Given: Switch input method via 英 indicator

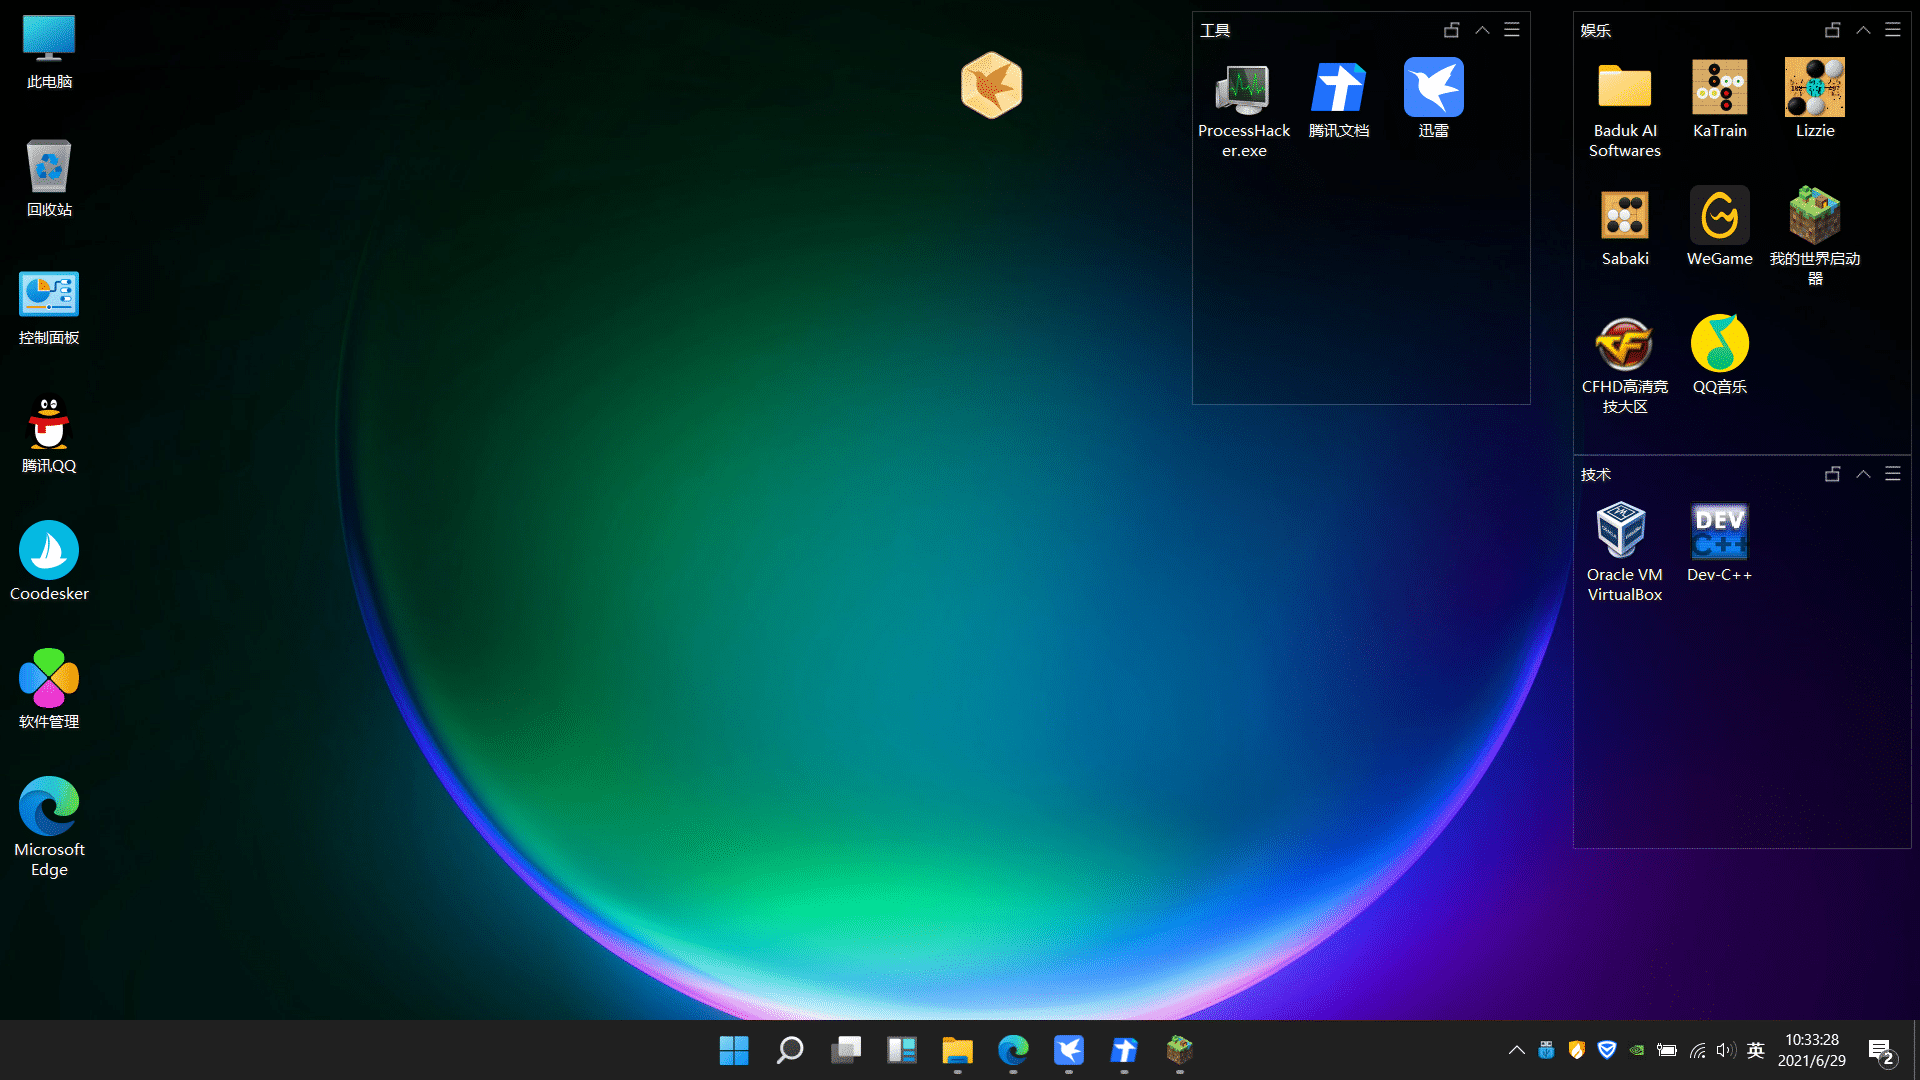Looking at the screenshot, I should pos(1756,1050).
